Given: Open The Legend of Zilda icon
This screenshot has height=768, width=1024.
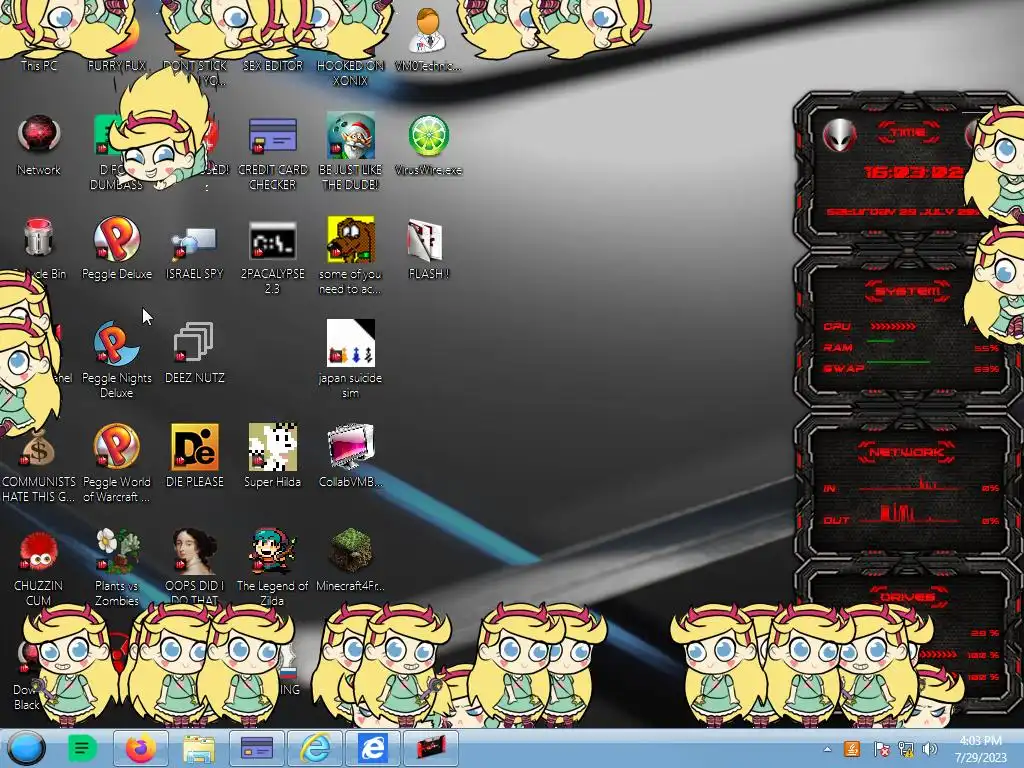Looking at the screenshot, I should point(272,551).
